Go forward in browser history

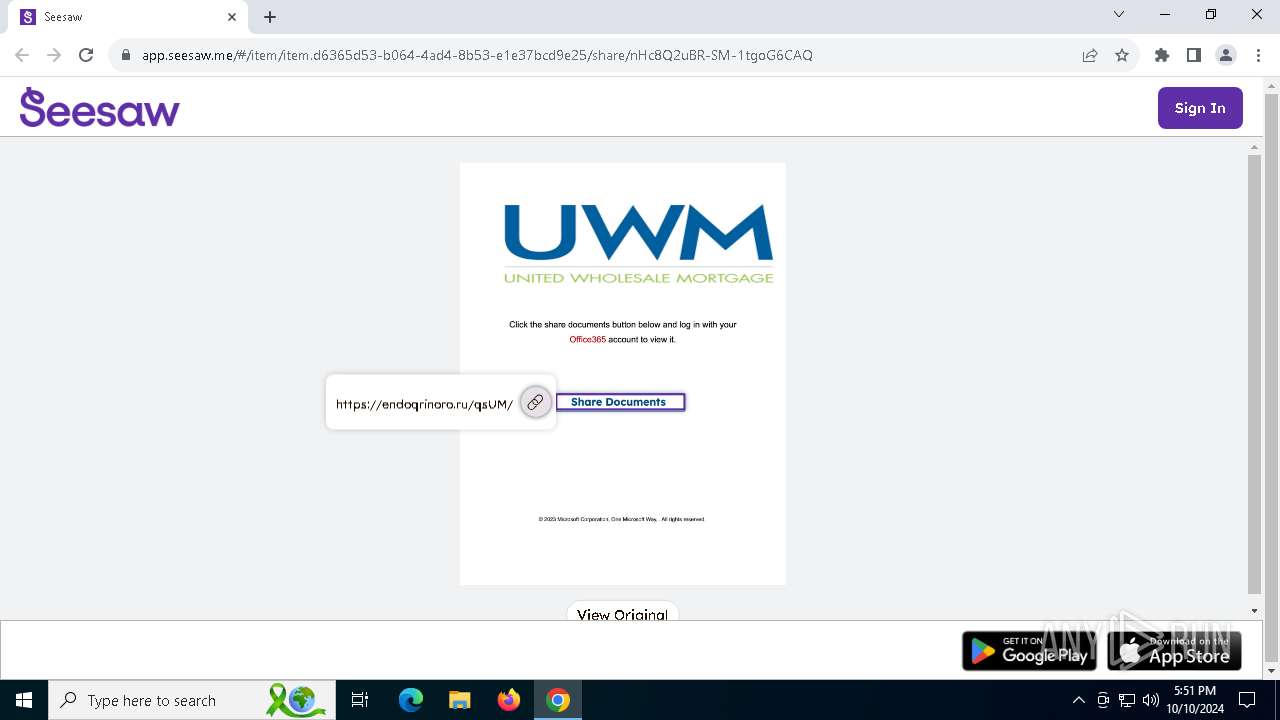[54, 55]
